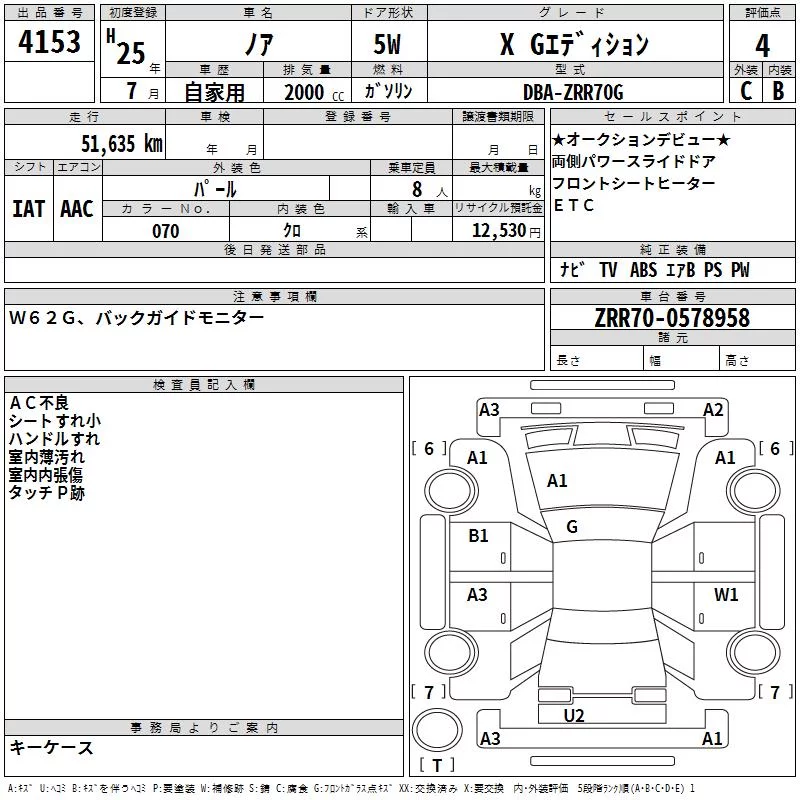
Task: Select the A2 scratch marker at front corner
Action: click(x=713, y=410)
